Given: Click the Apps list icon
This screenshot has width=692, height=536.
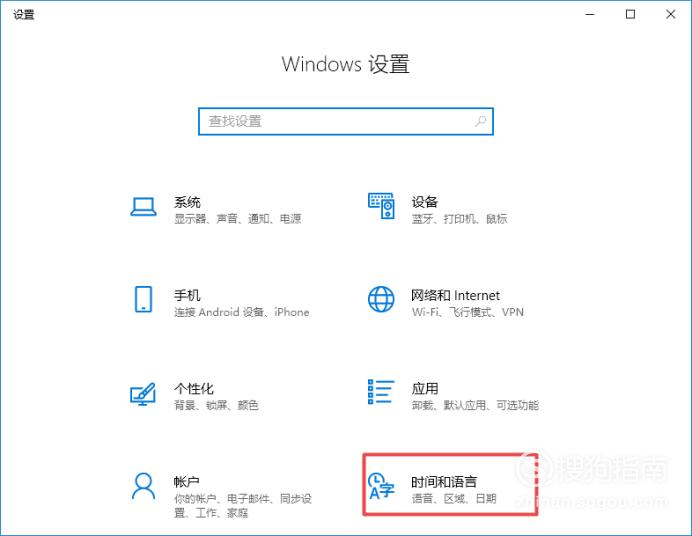Looking at the screenshot, I should [x=381, y=392].
